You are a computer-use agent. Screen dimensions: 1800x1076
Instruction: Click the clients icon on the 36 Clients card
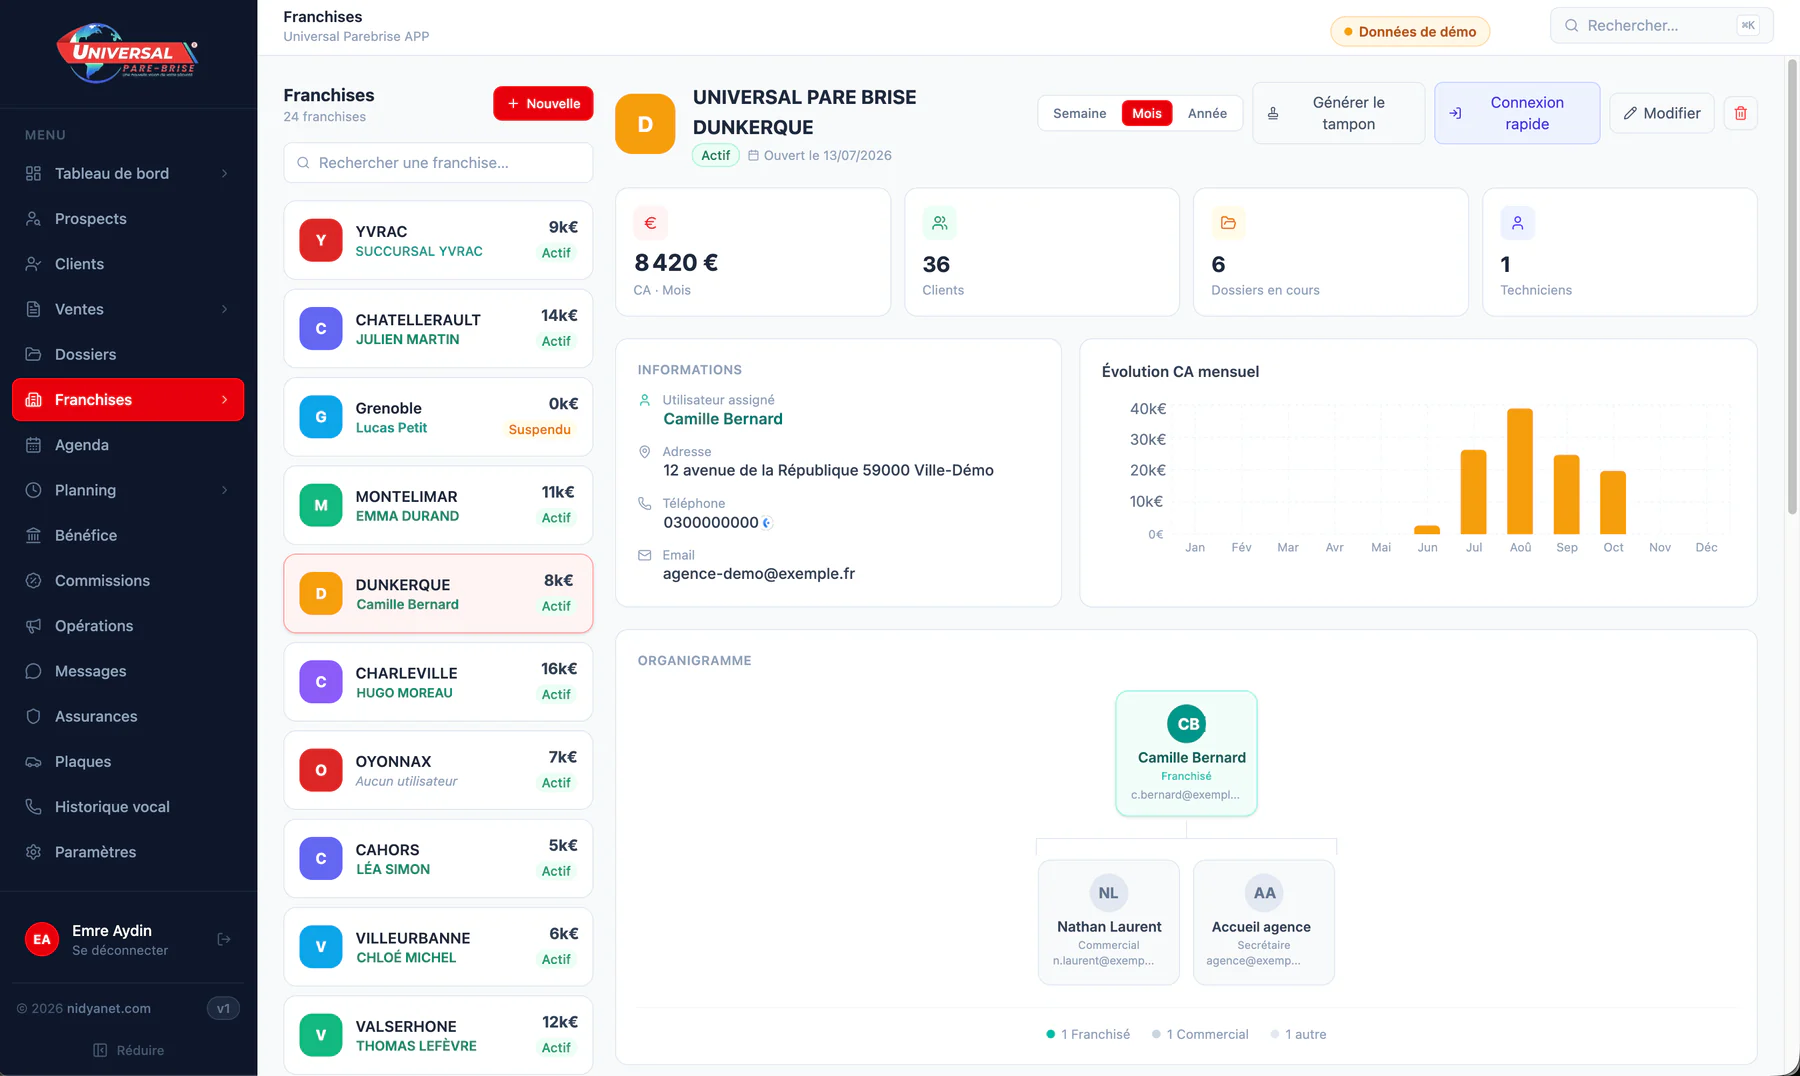(939, 223)
